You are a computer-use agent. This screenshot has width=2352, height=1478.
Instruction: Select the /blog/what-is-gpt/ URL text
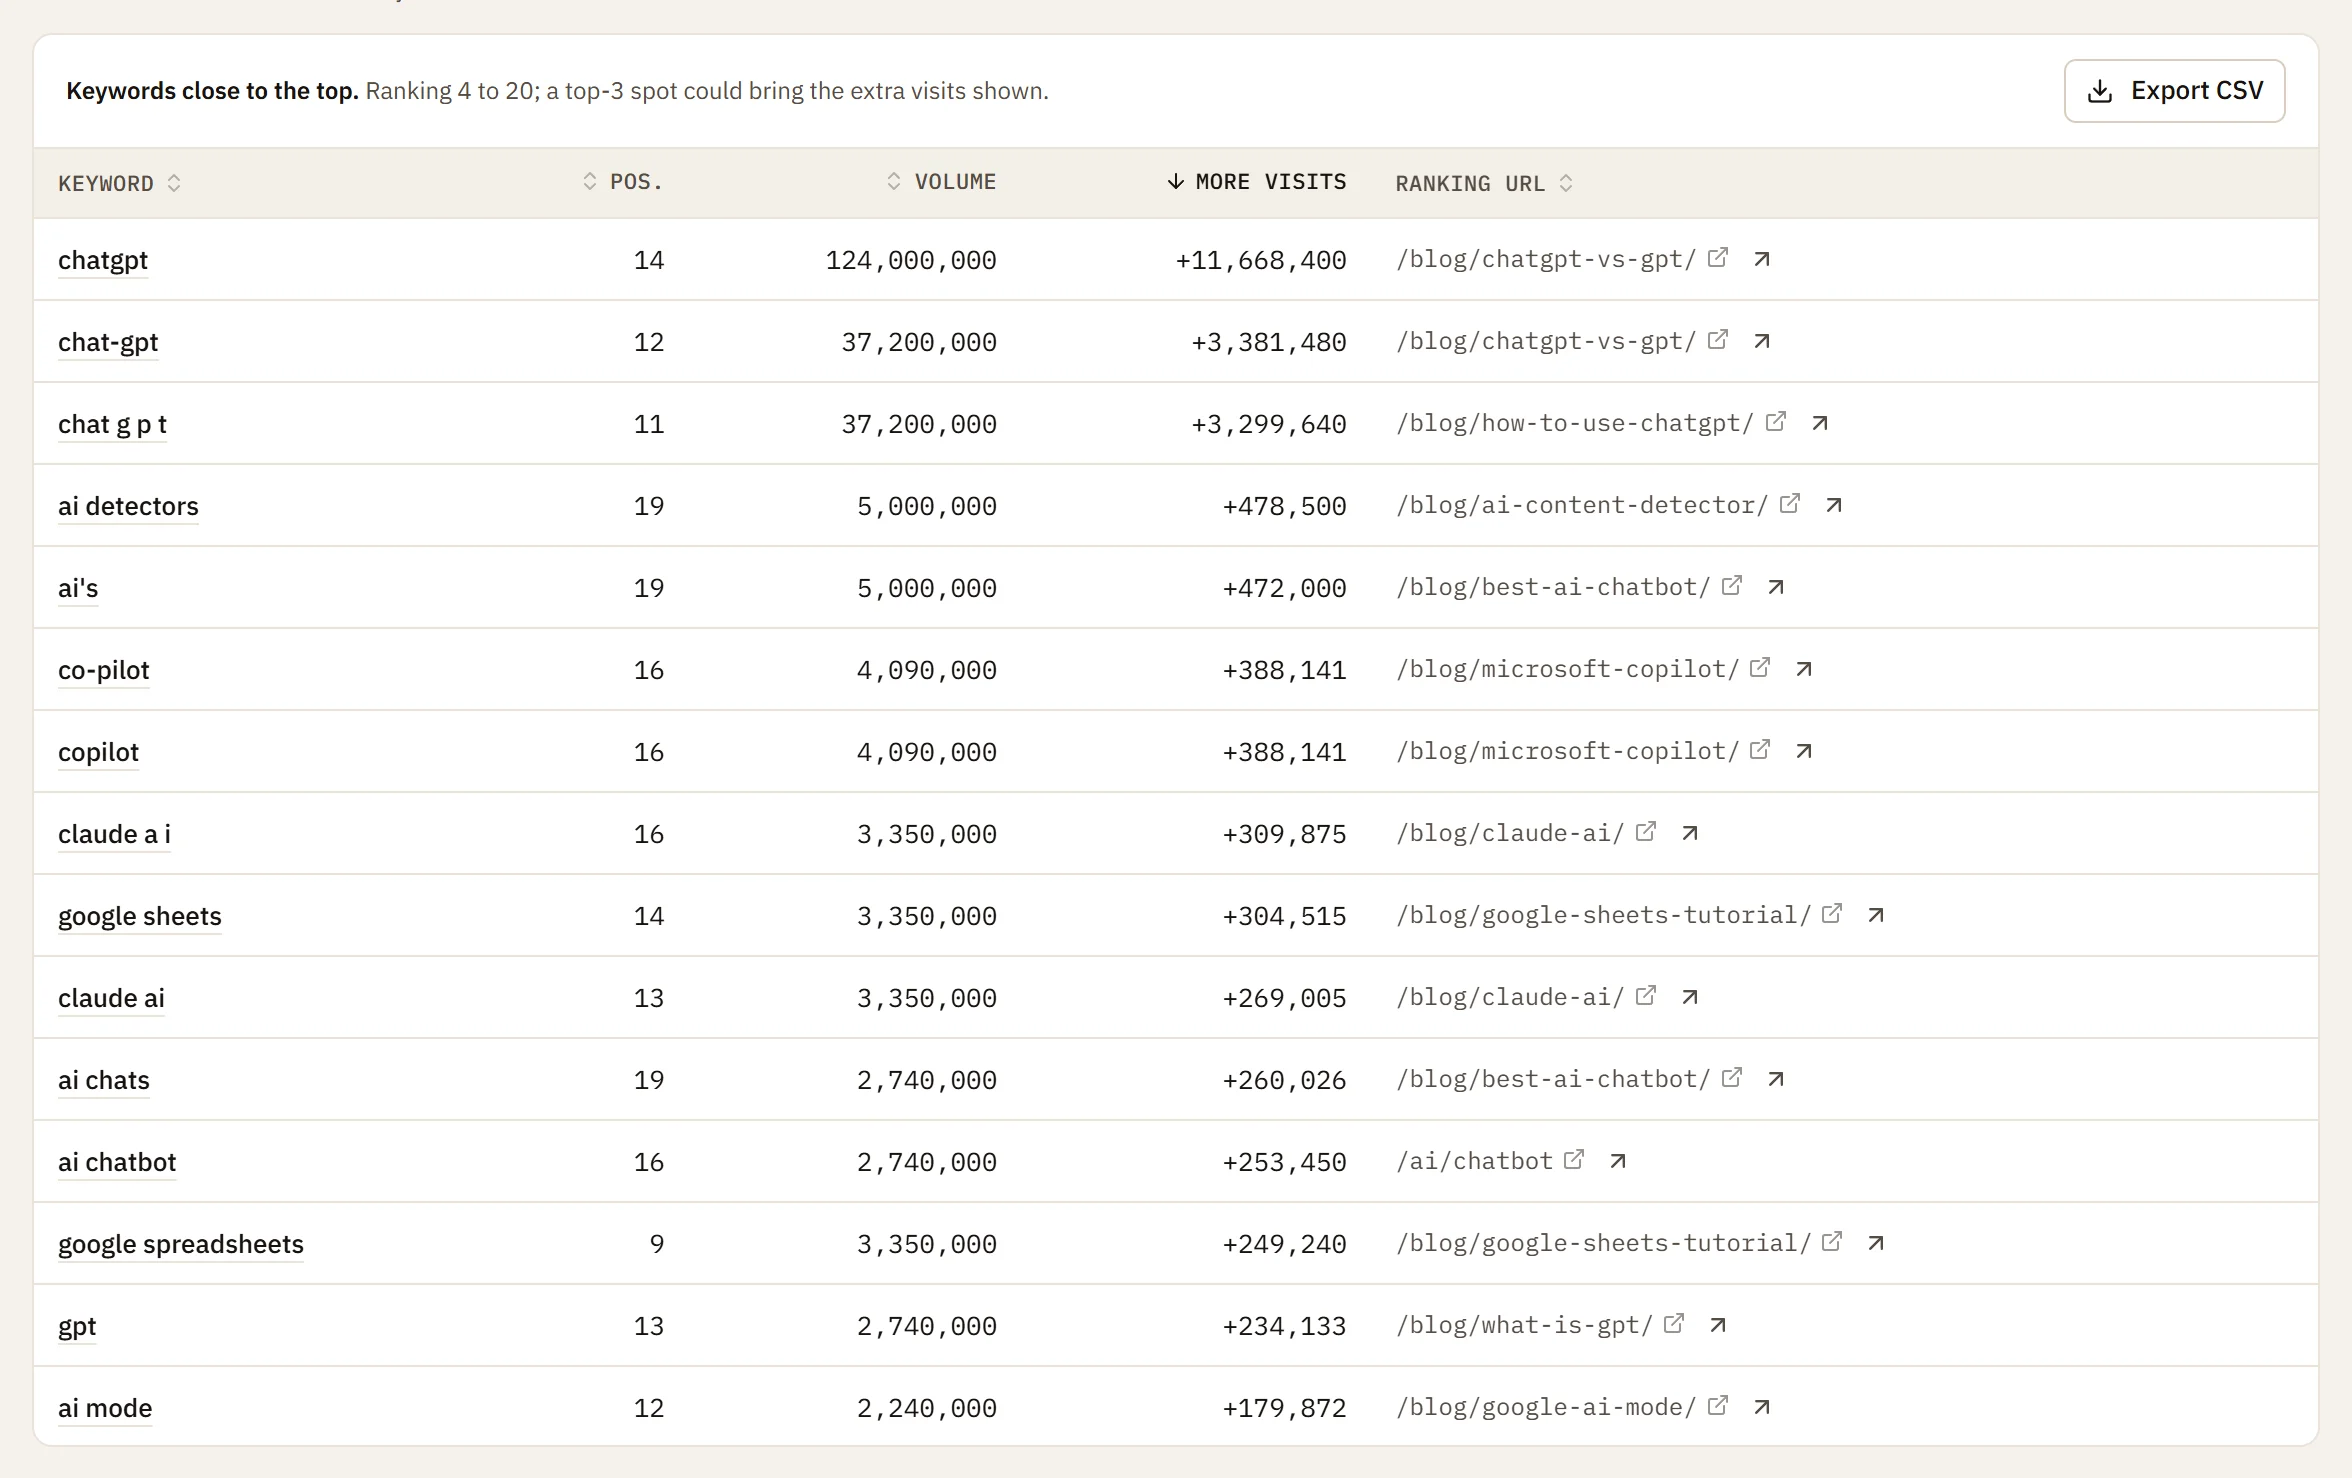(x=1524, y=1325)
